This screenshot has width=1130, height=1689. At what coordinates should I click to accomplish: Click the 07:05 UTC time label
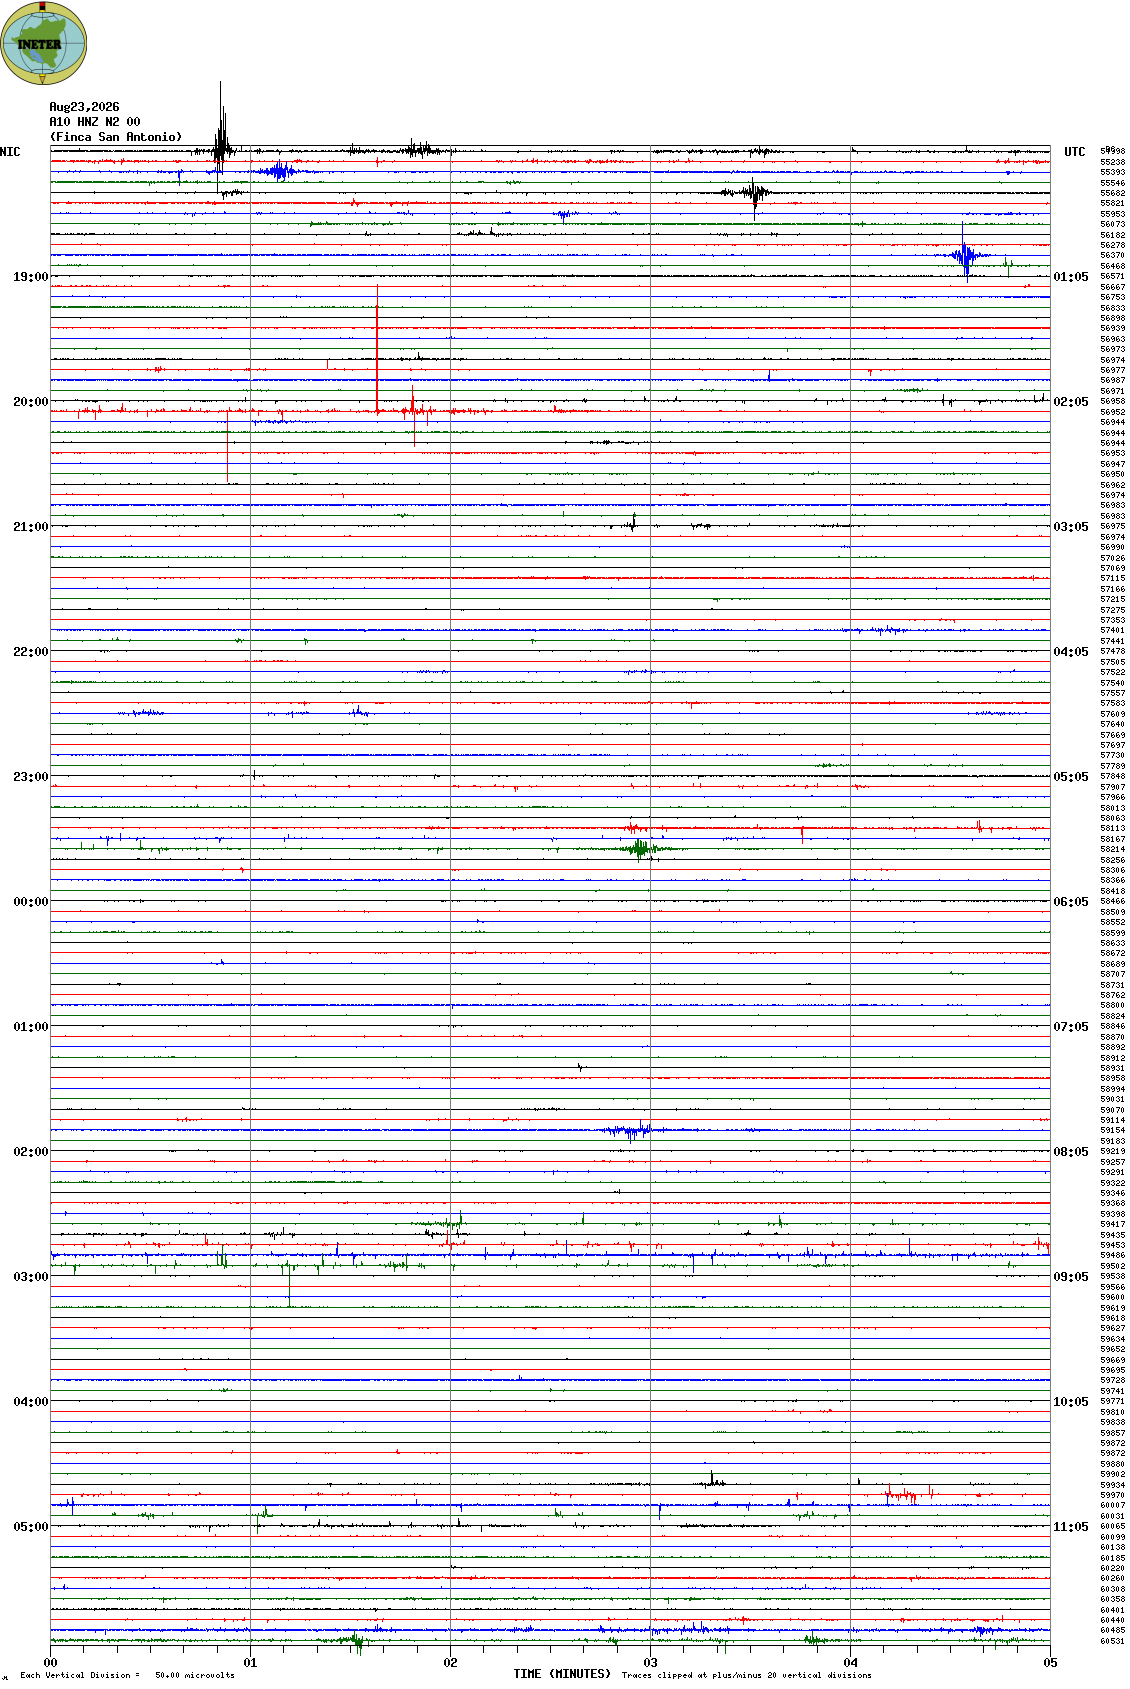(1071, 1027)
